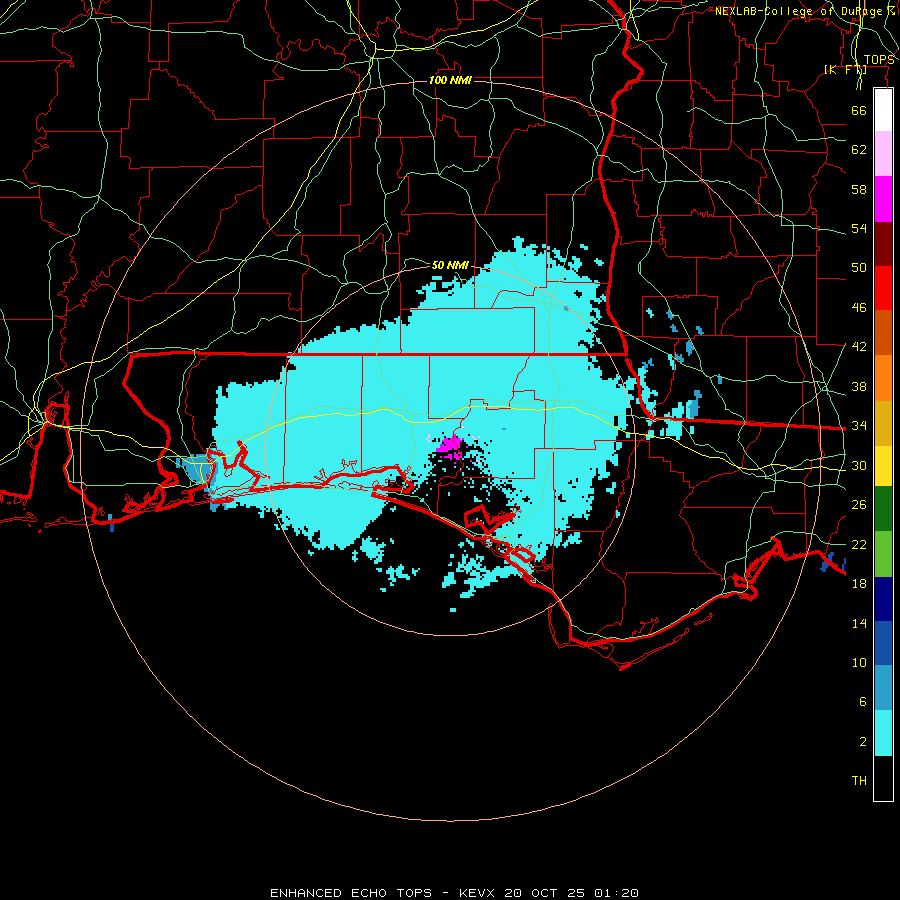Click the 'ENHANCED ECHO TOPS' product title

[x=351, y=893]
